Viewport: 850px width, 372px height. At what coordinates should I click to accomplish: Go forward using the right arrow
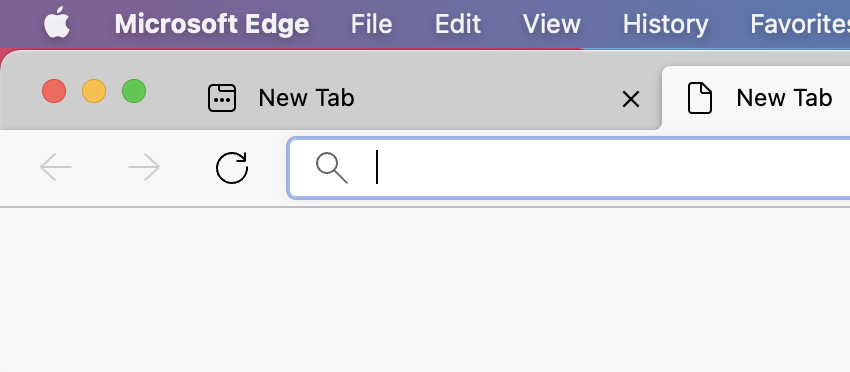[x=144, y=167]
